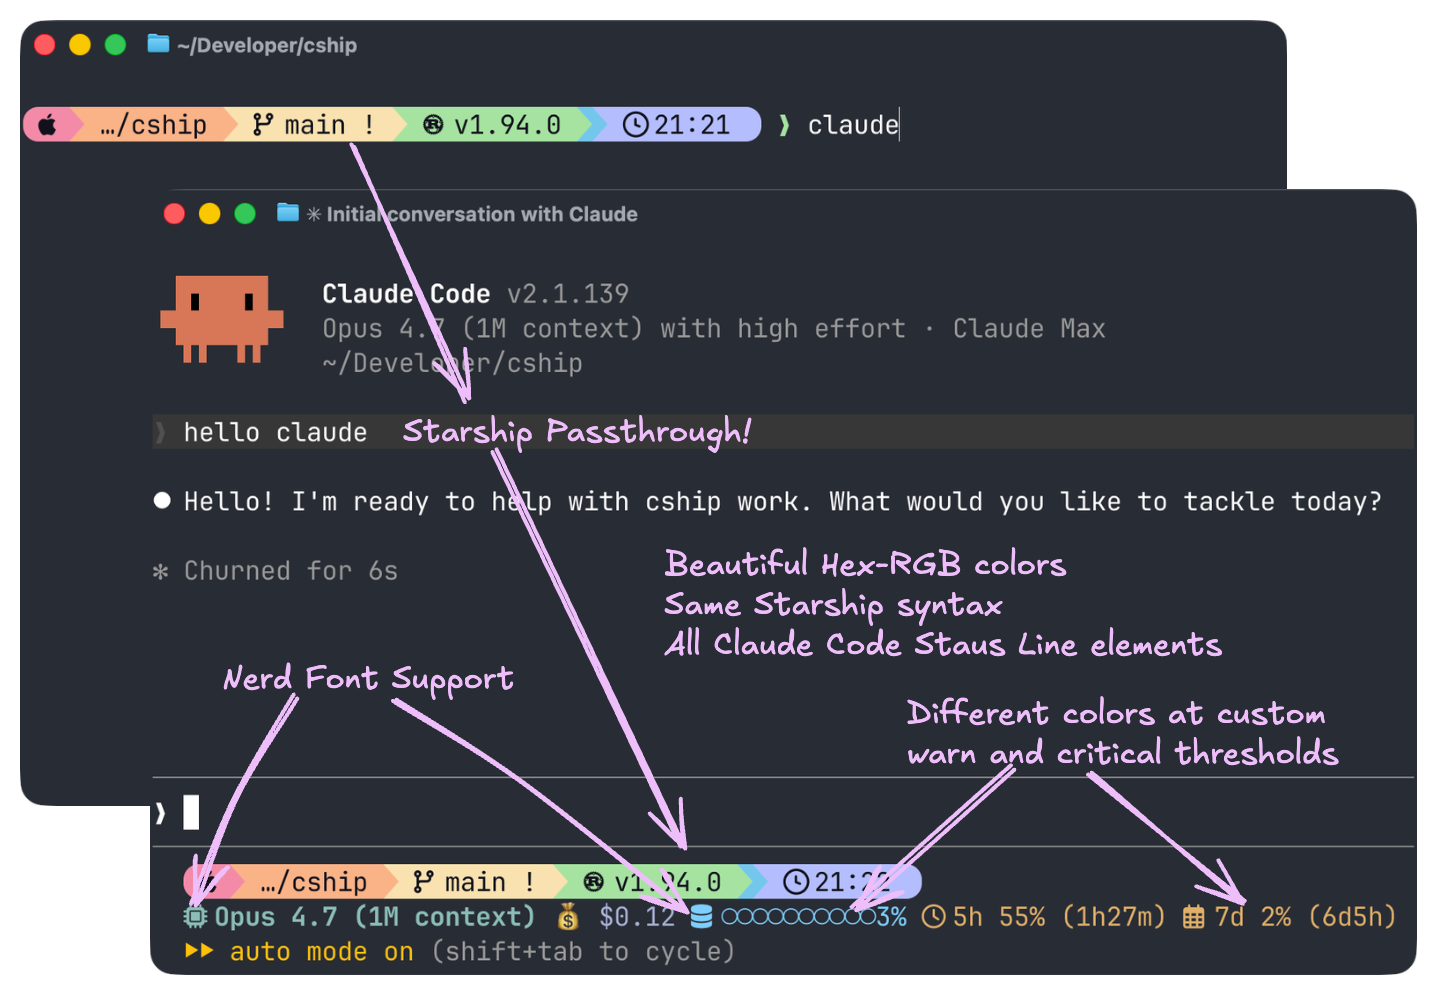The image size is (1437, 994).
Task: Click the "21:21" time segment
Action: 692,125
